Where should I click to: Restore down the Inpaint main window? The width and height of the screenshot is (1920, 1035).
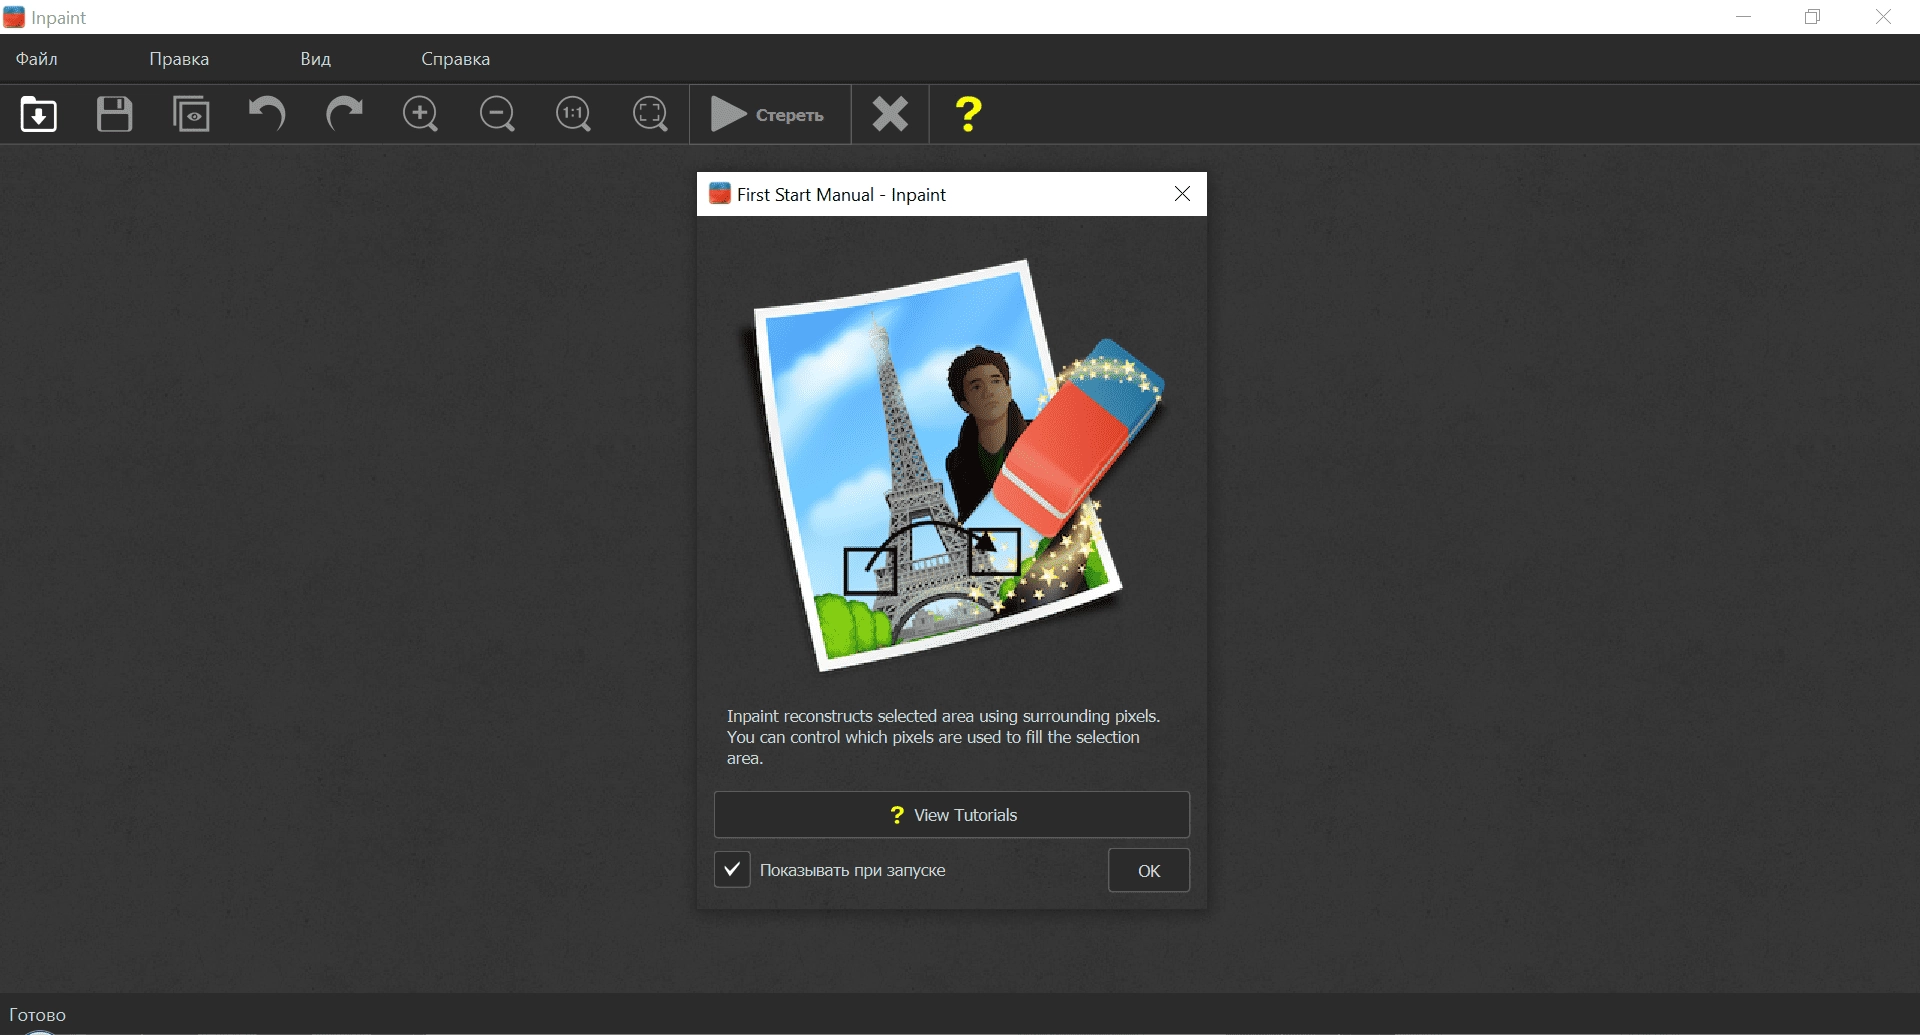pyautogui.click(x=1813, y=17)
